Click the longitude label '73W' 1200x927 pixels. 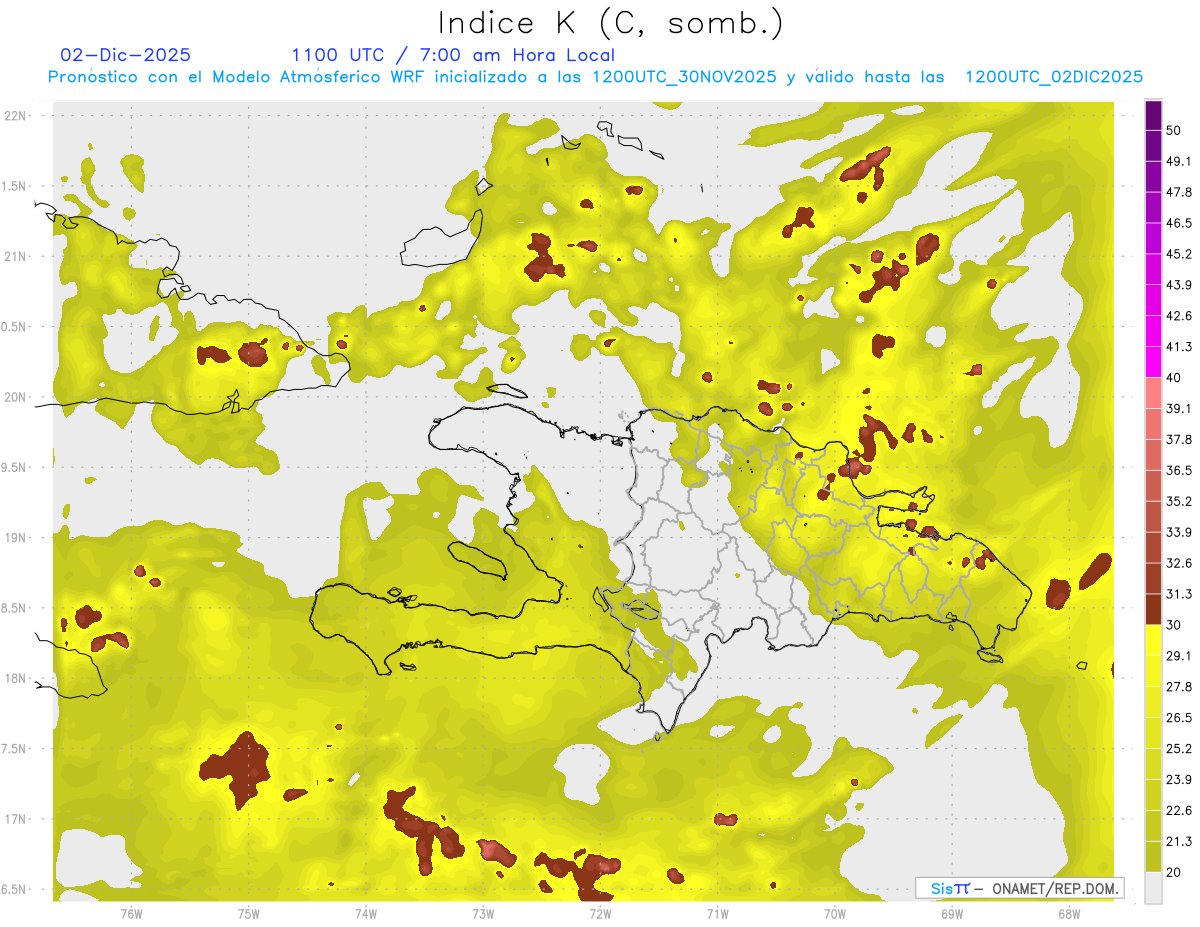point(482,913)
